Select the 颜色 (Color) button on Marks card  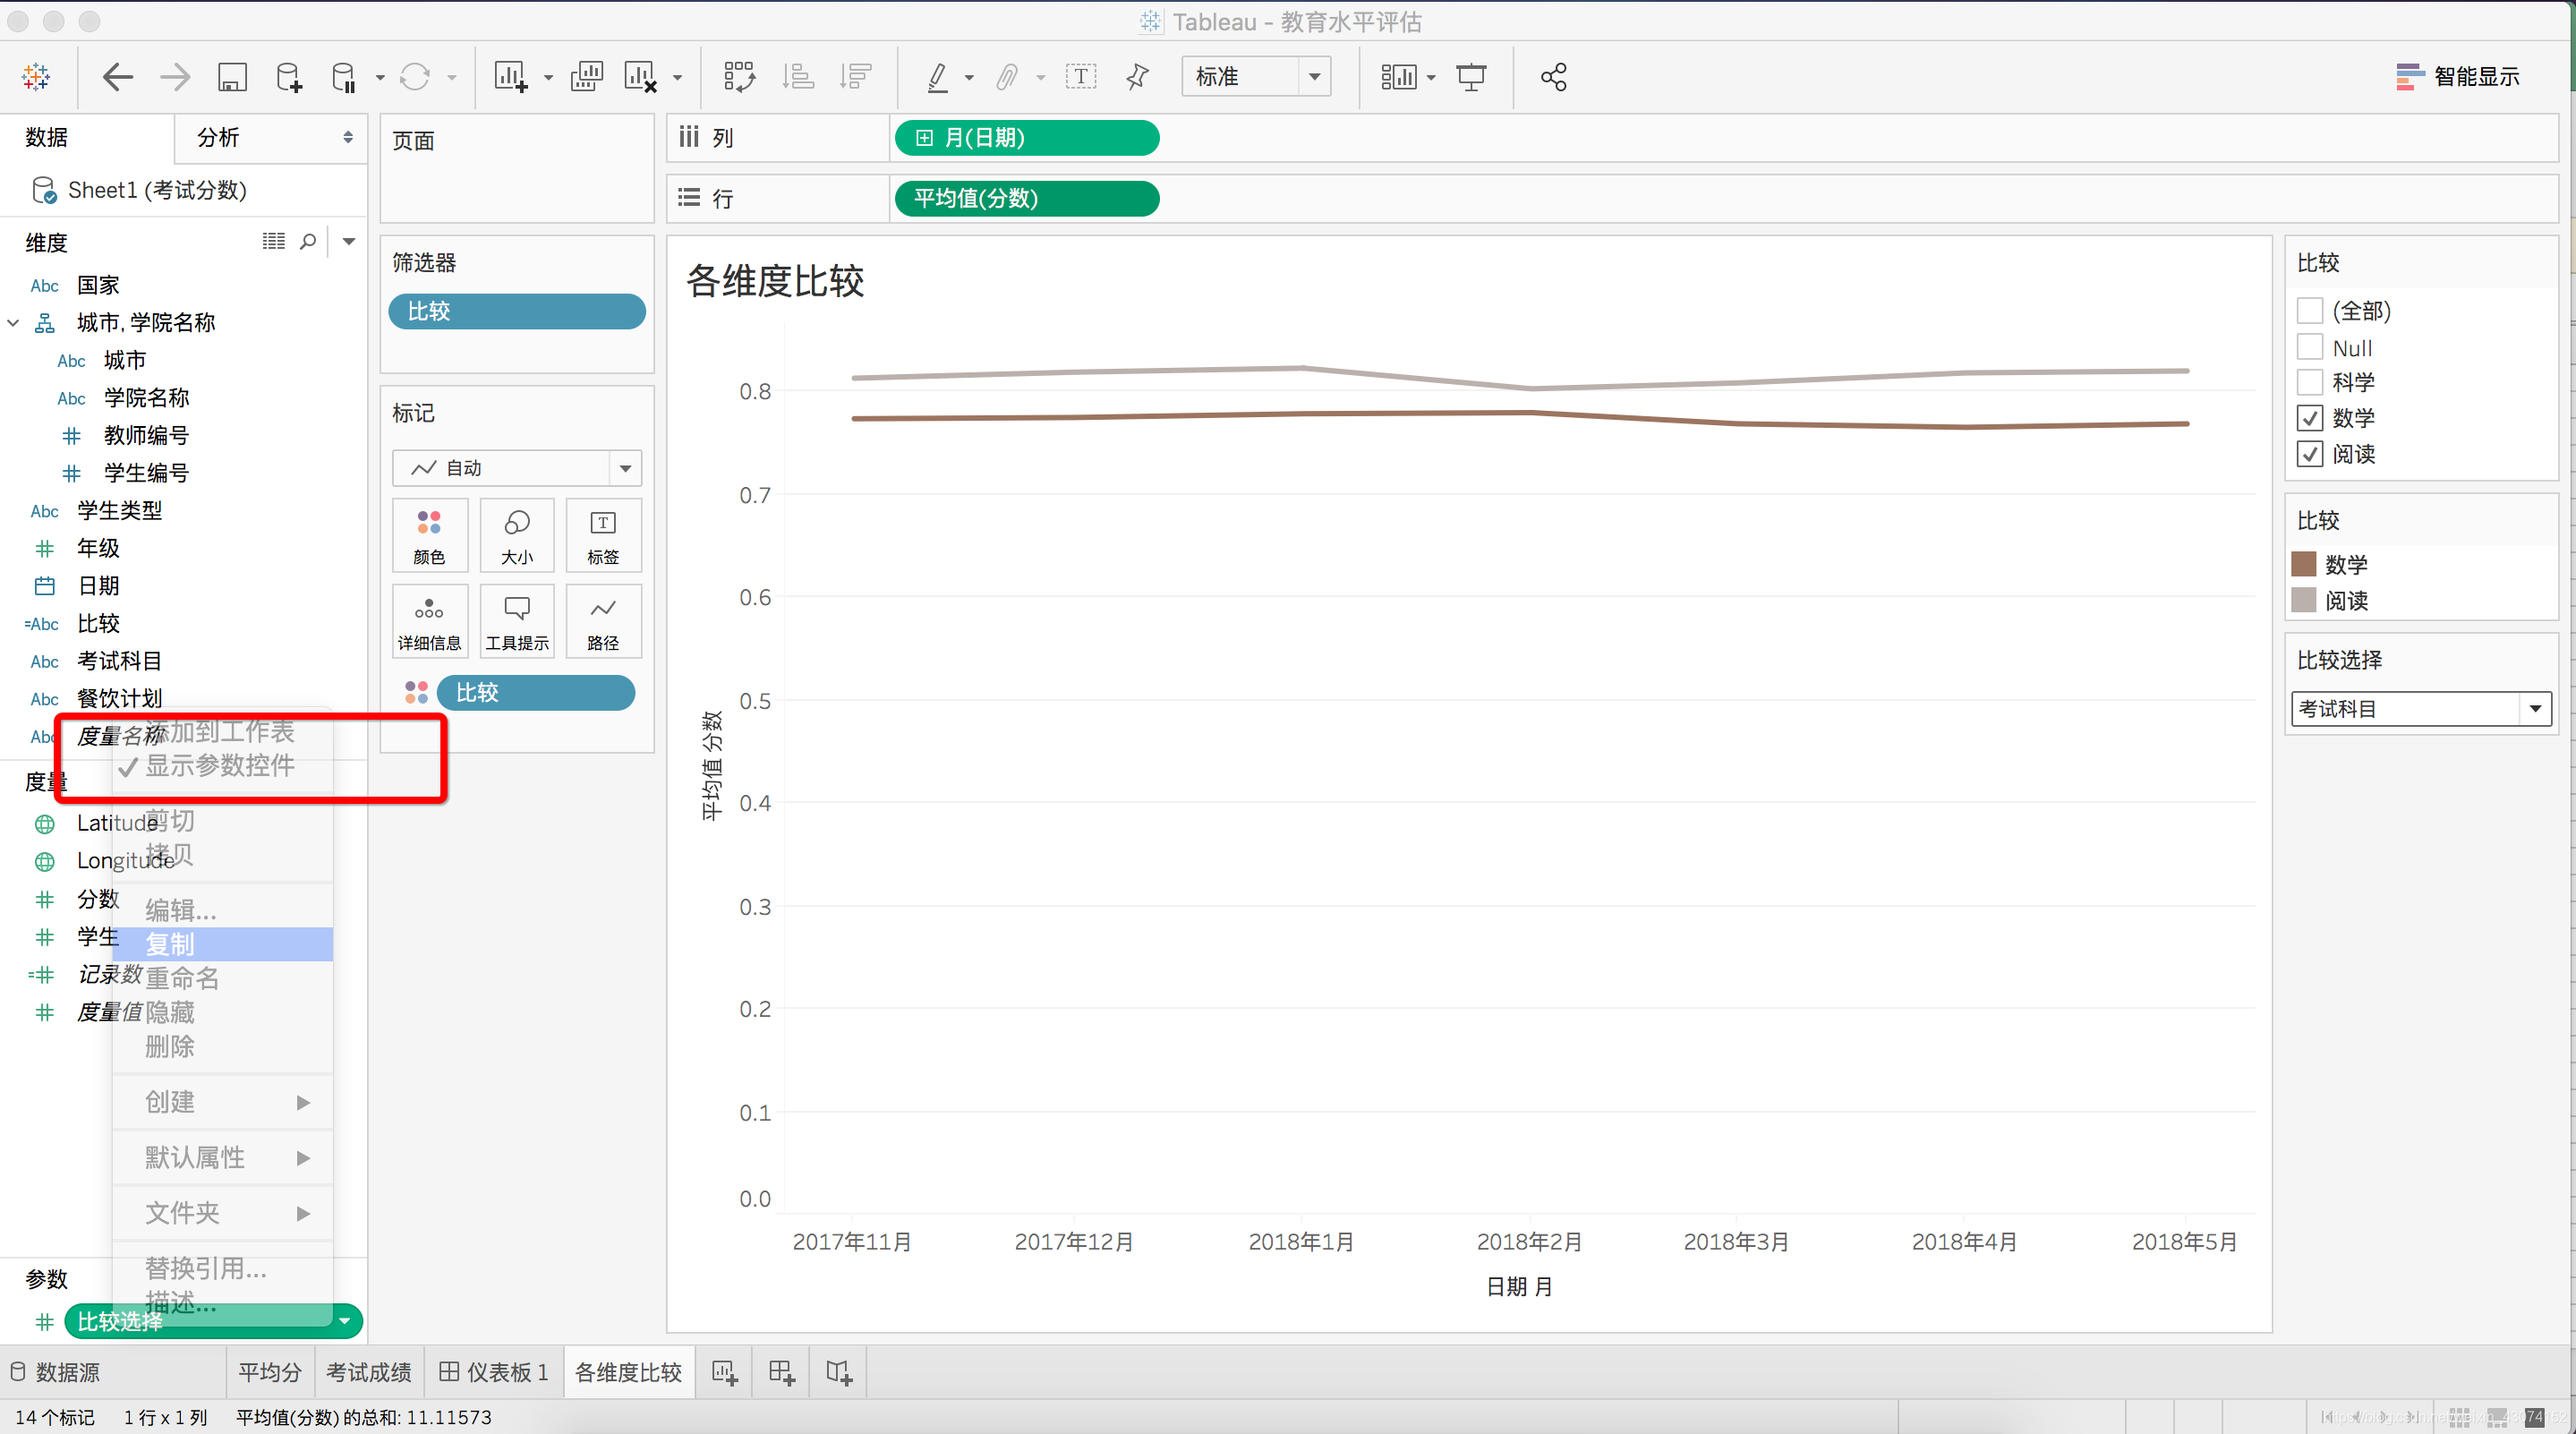(429, 535)
